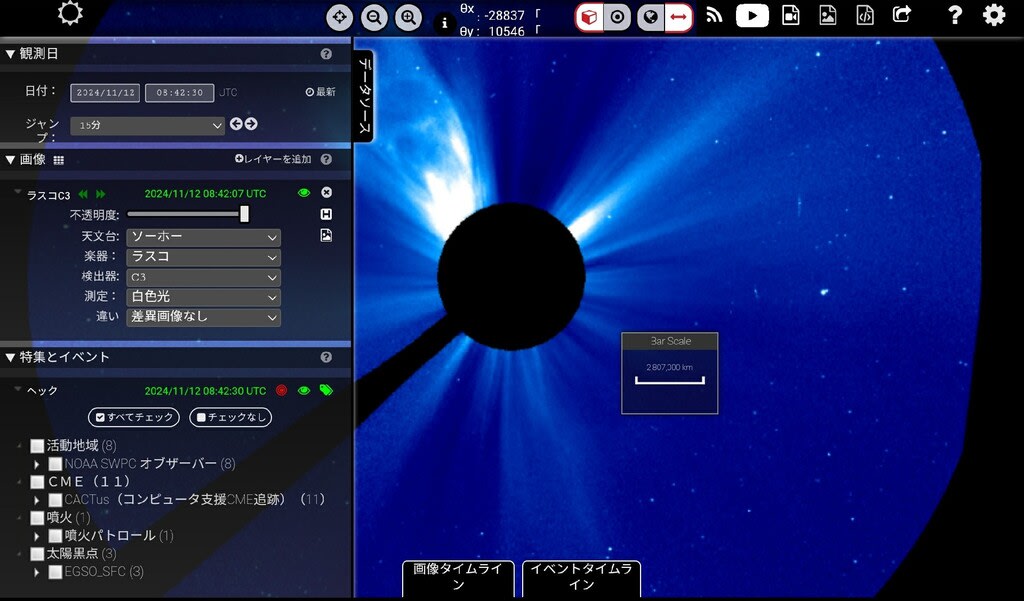Screen dimensions: 1024x601
Task: Take a screenshot with the picture icon
Action: (x=827, y=15)
